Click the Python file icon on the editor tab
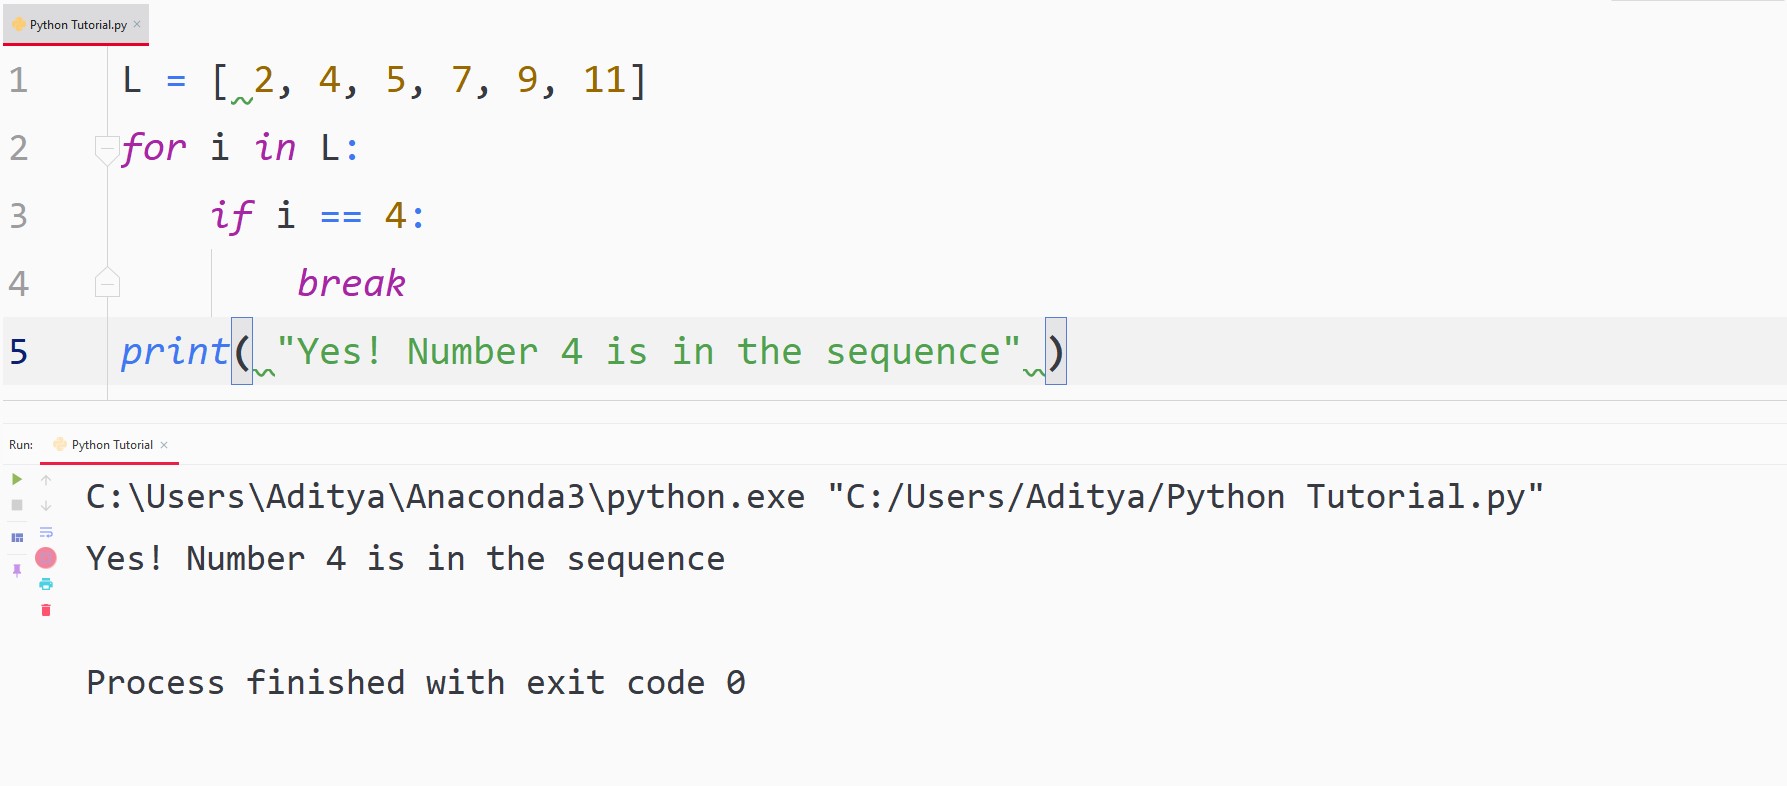1787x786 pixels. pos(16,24)
